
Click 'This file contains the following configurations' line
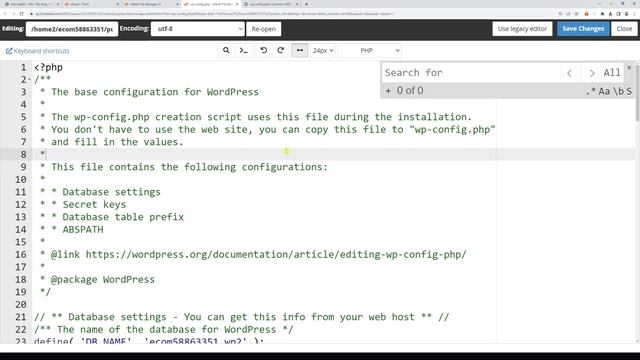click(x=189, y=167)
